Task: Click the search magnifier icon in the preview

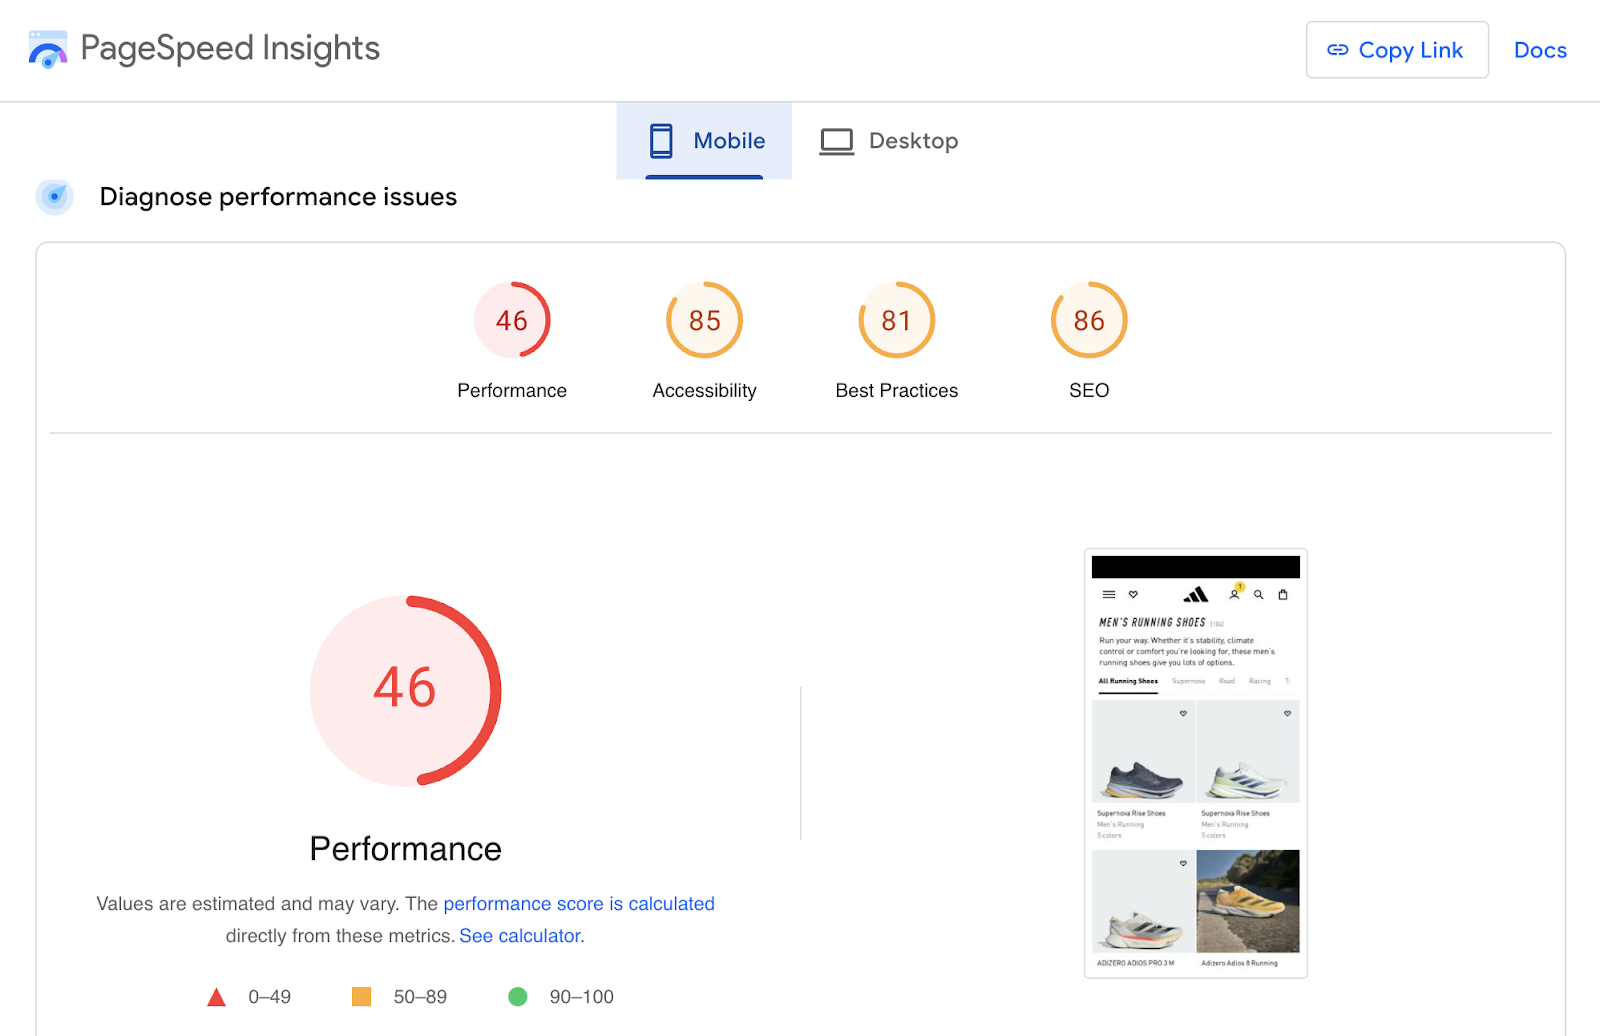Action: click(1258, 595)
